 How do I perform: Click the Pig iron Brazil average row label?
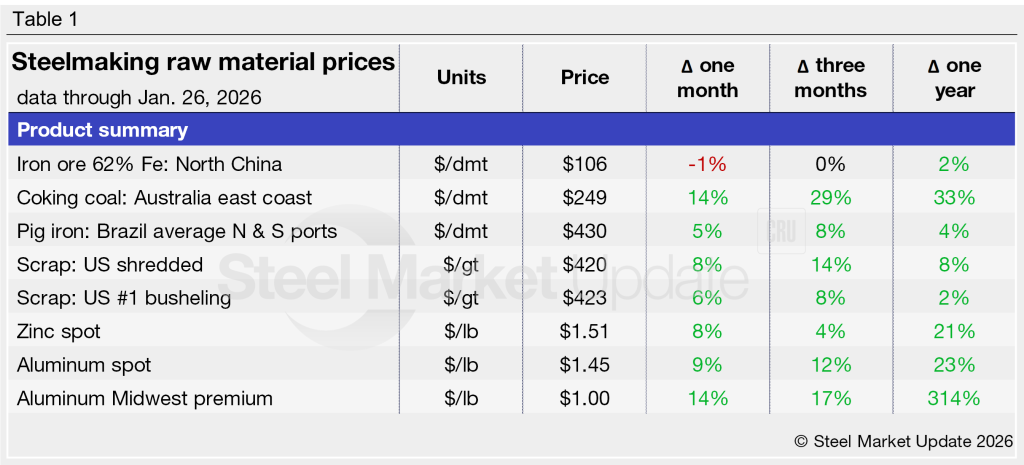pos(177,231)
